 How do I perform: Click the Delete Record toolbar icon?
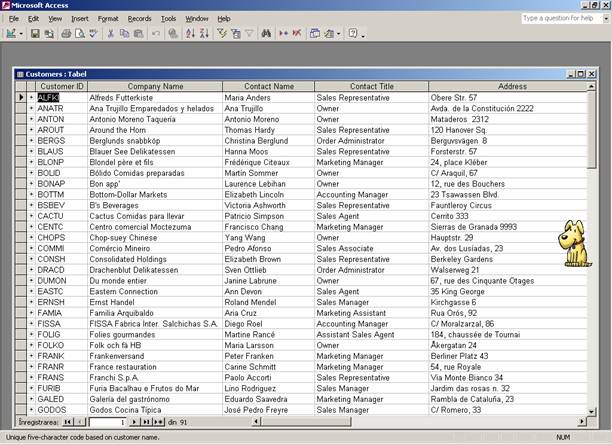click(297, 34)
